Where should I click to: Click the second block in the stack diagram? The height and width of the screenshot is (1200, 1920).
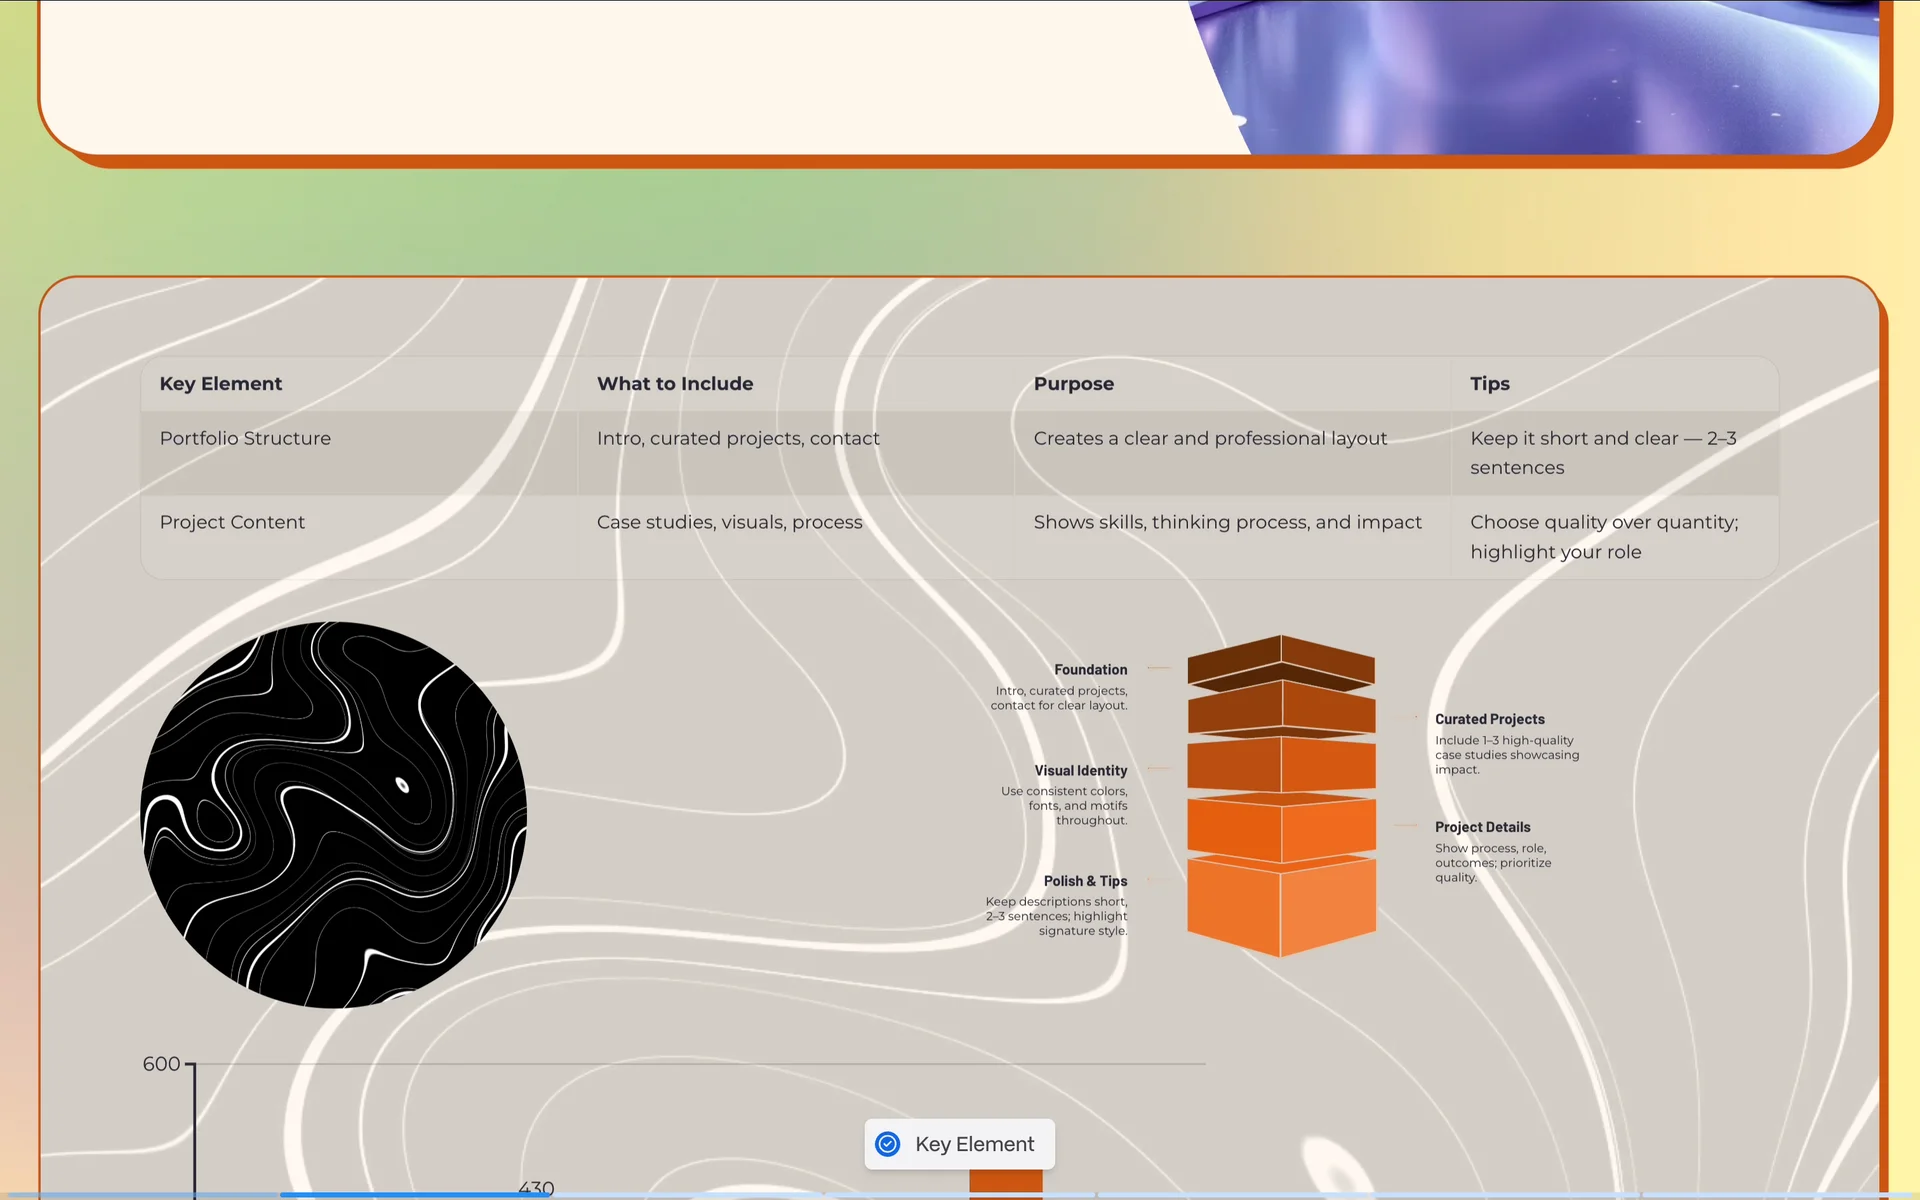(1281, 710)
